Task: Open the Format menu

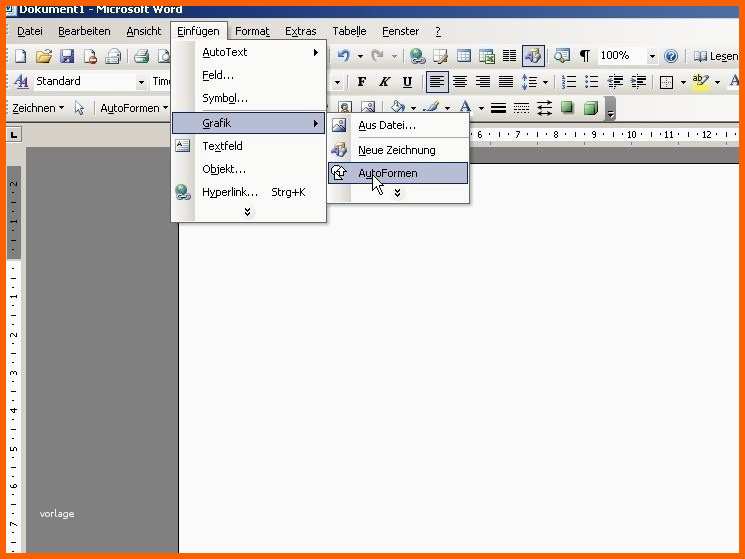Action: point(252,31)
